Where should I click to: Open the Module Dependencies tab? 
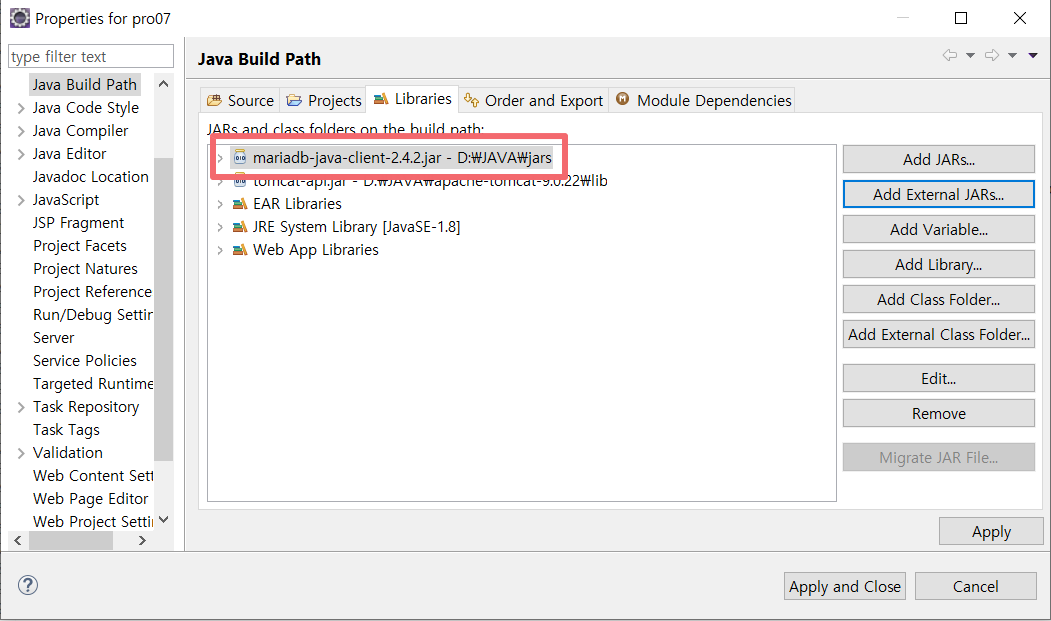pyautogui.click(x=702, y=101)
